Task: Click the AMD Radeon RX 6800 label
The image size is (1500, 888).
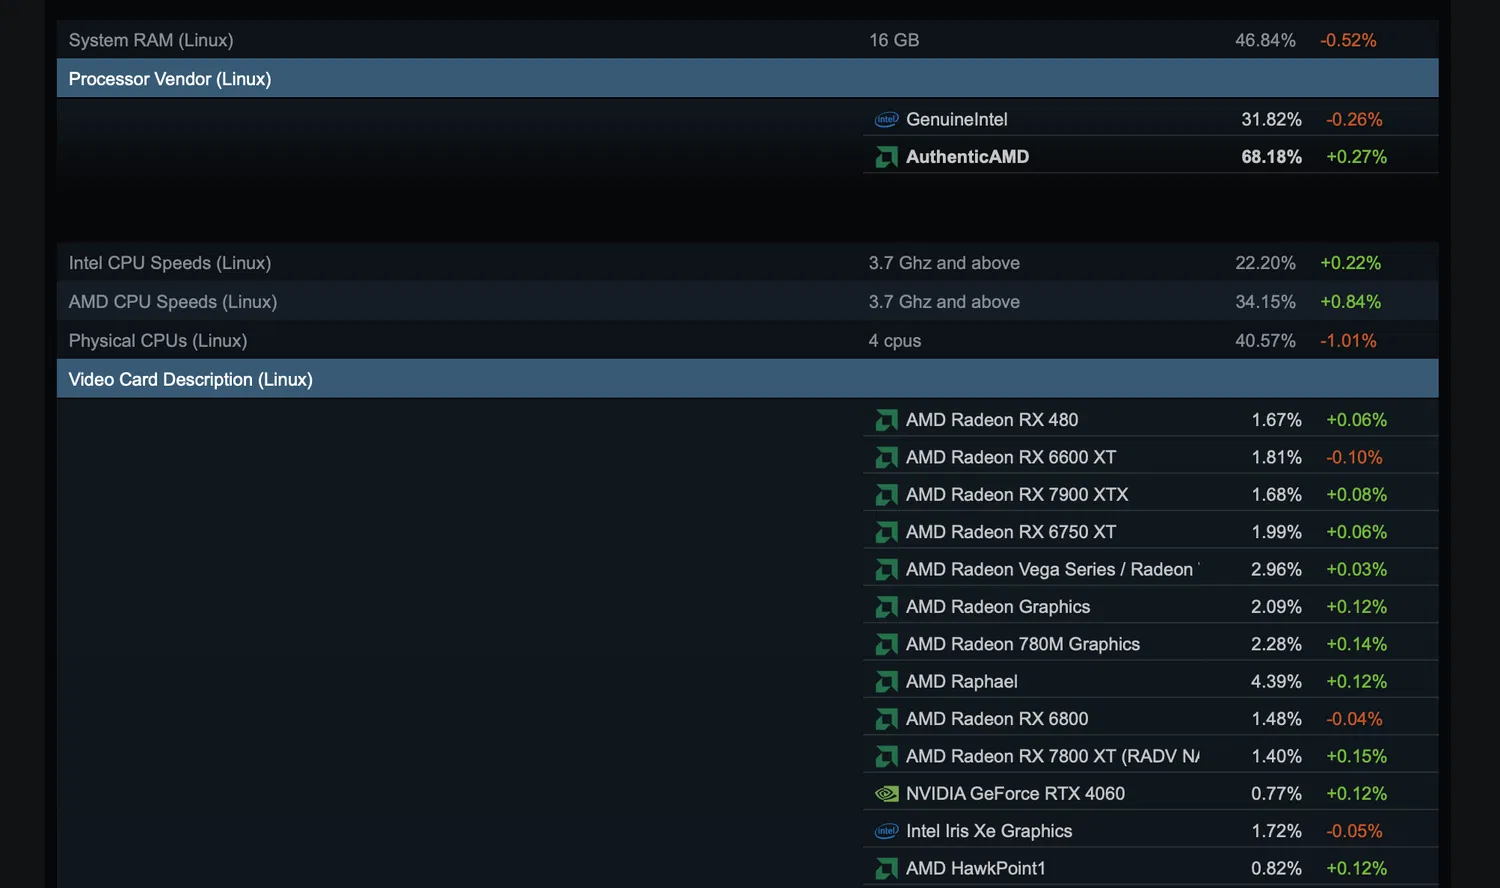Action: coord(997,719)
